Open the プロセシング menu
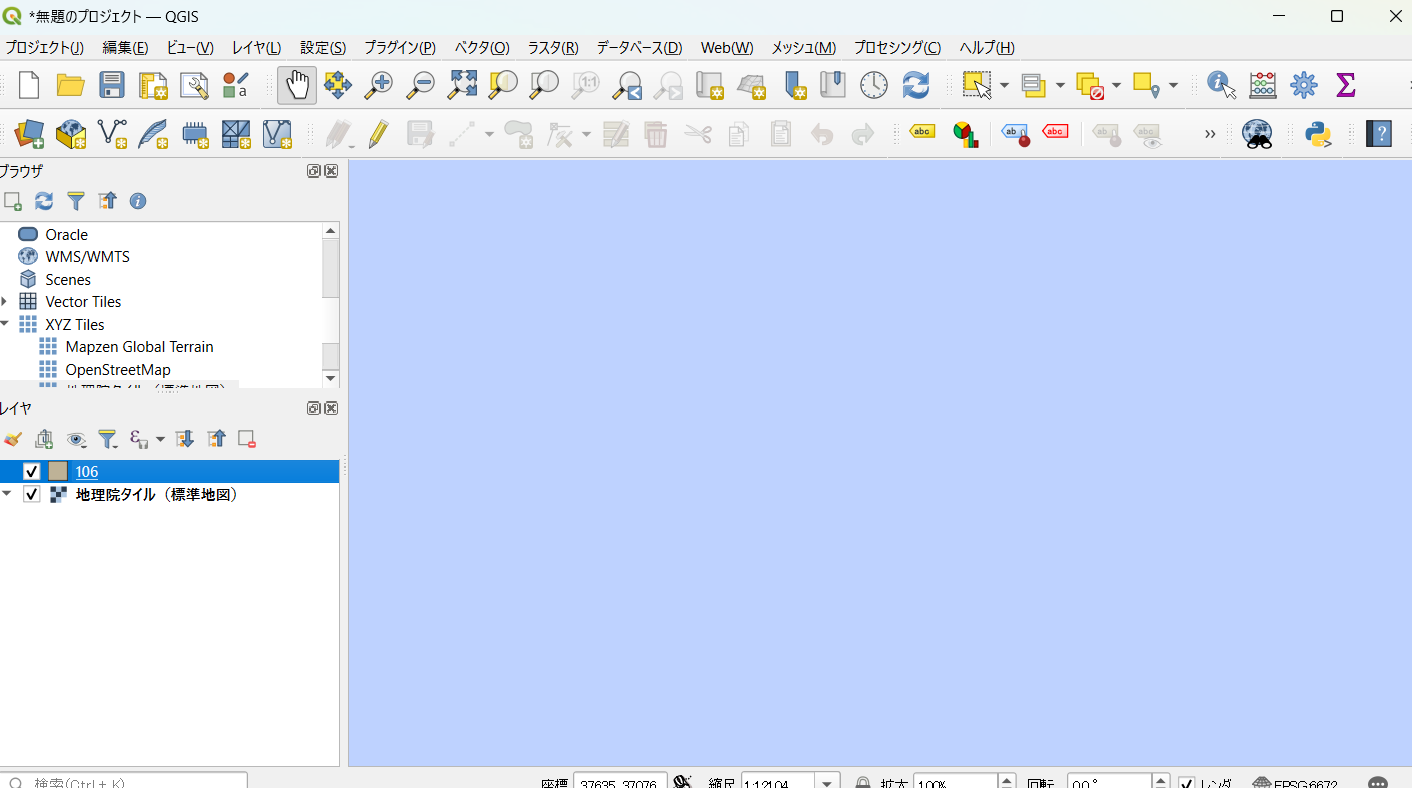This screenshot has width=1412, height=788. point(897,47)
